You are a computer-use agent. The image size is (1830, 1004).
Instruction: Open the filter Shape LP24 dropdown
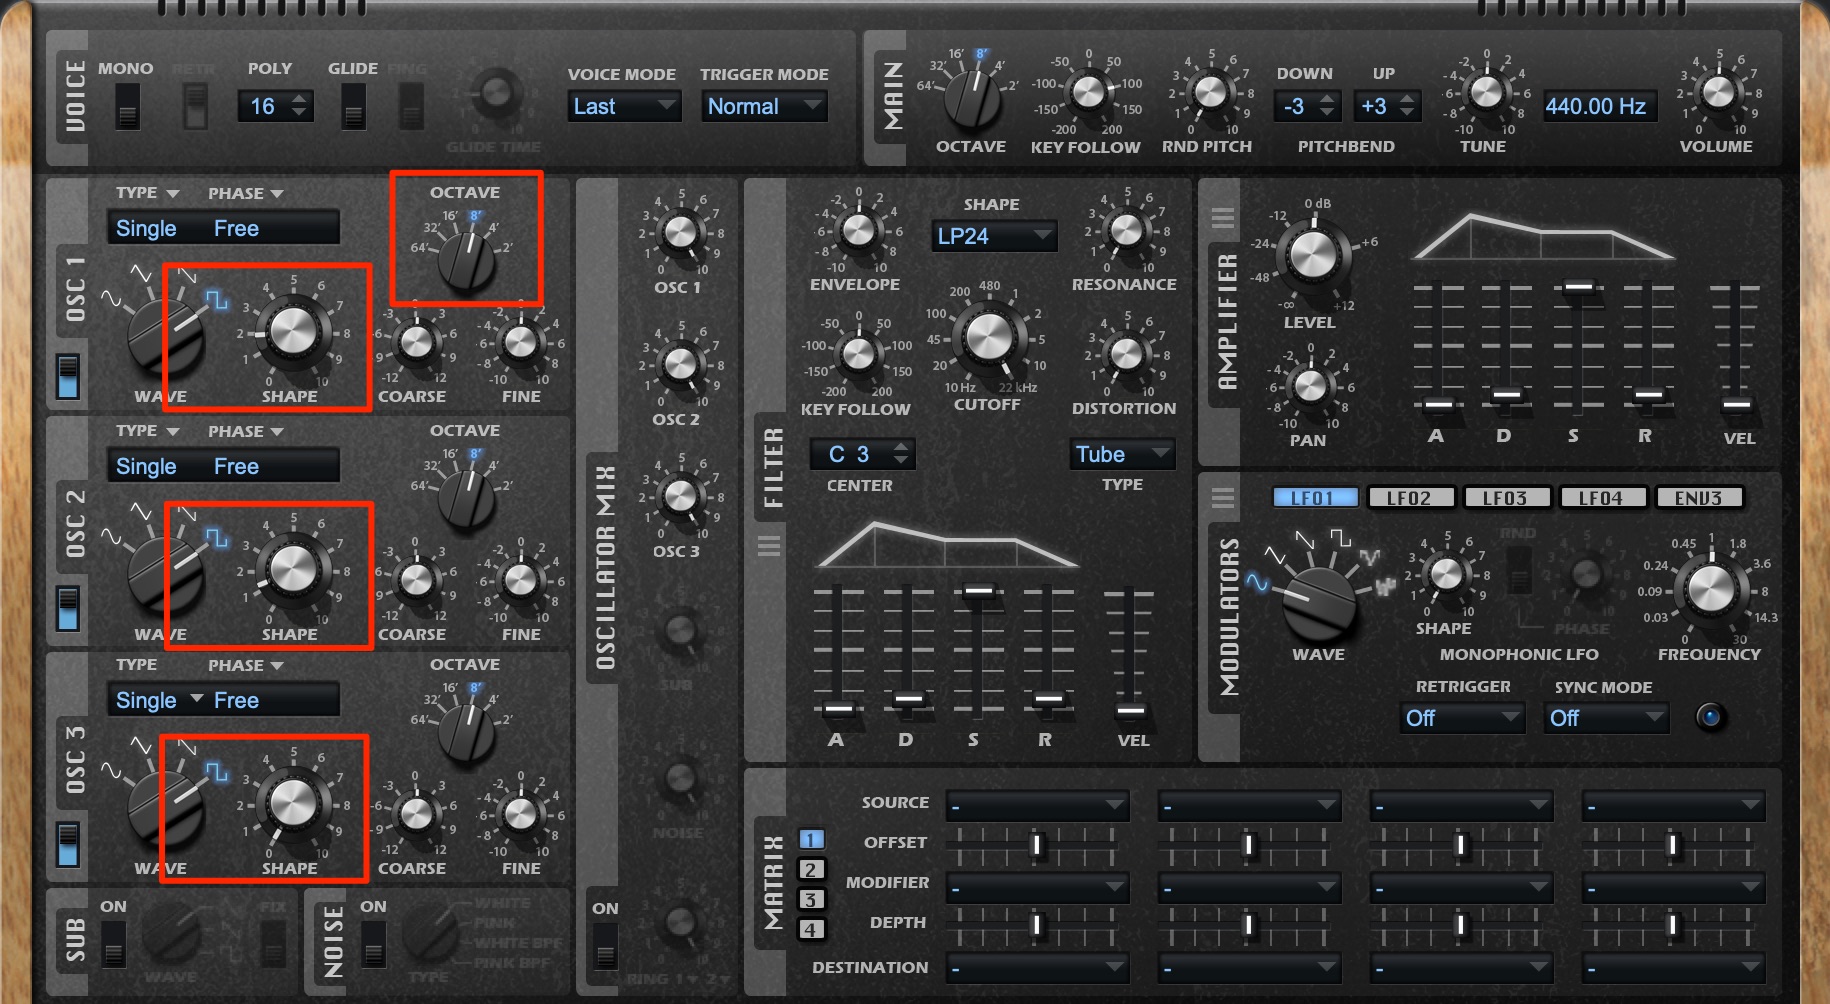point(994,236)
